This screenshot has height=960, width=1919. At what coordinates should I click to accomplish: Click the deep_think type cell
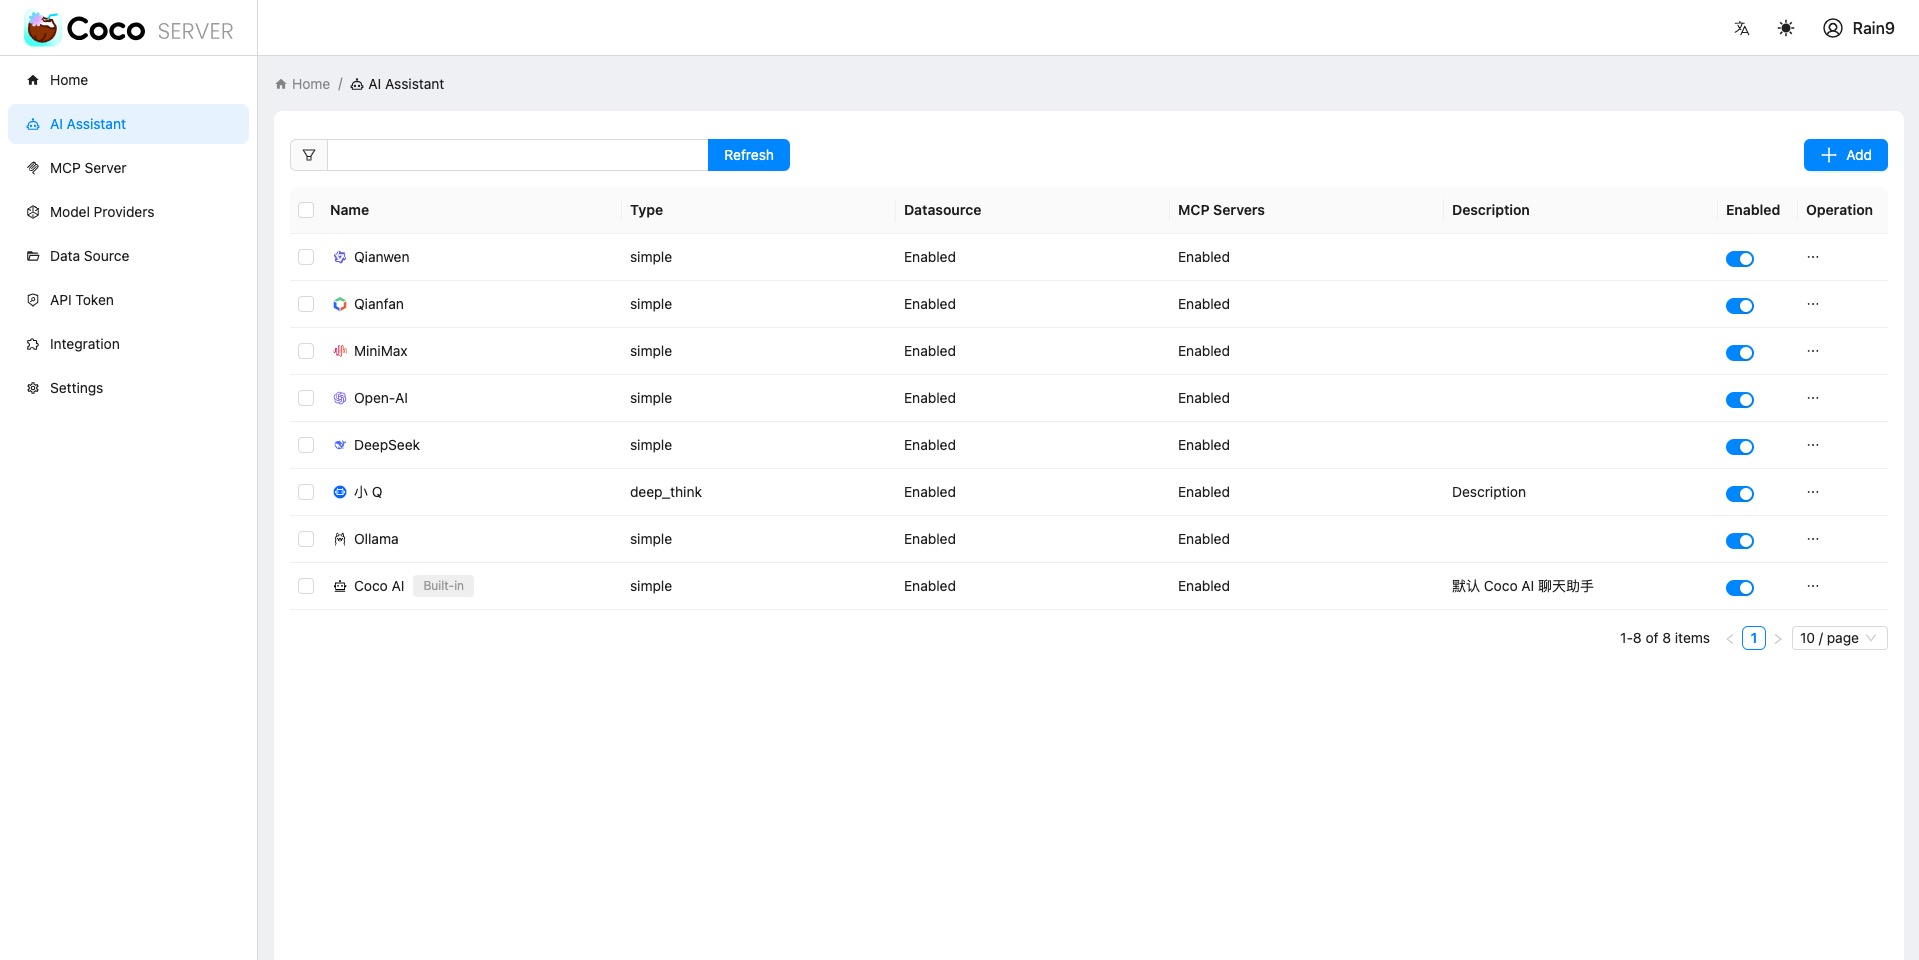pos(666,492)
